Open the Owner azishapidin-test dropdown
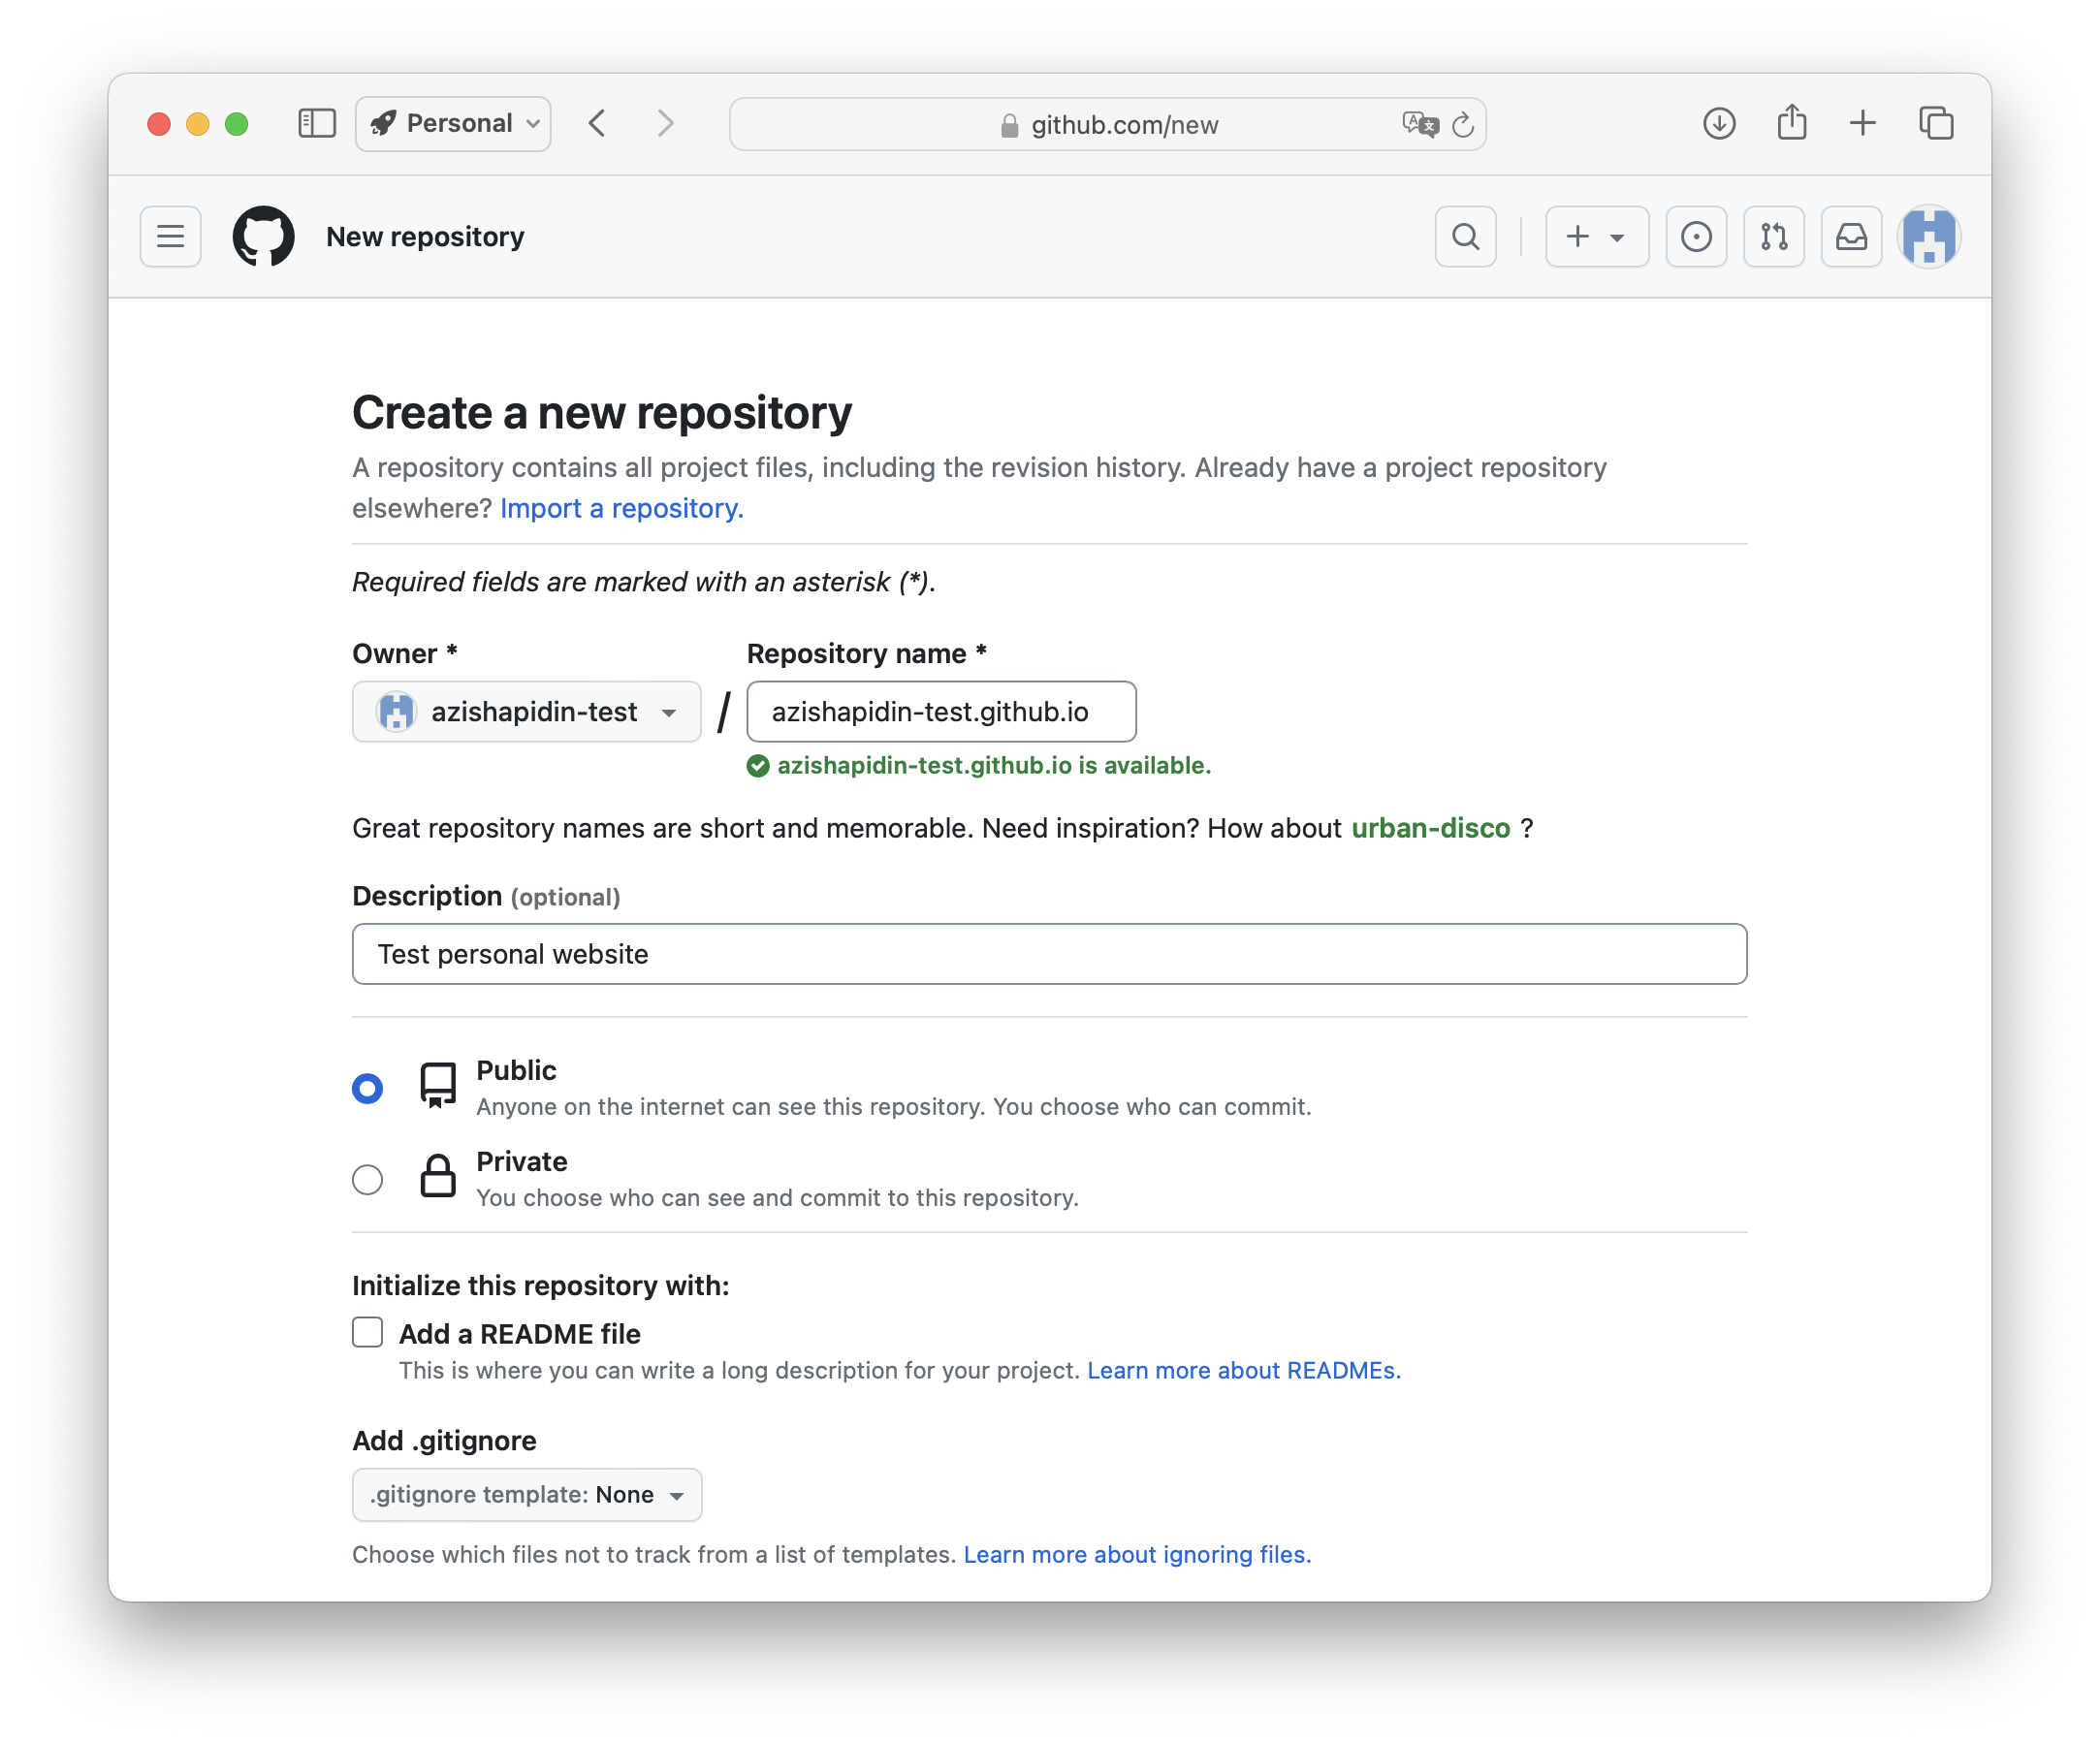Image resolution: width=2100 pixels, height=1745 pixels. pos(526,712)
